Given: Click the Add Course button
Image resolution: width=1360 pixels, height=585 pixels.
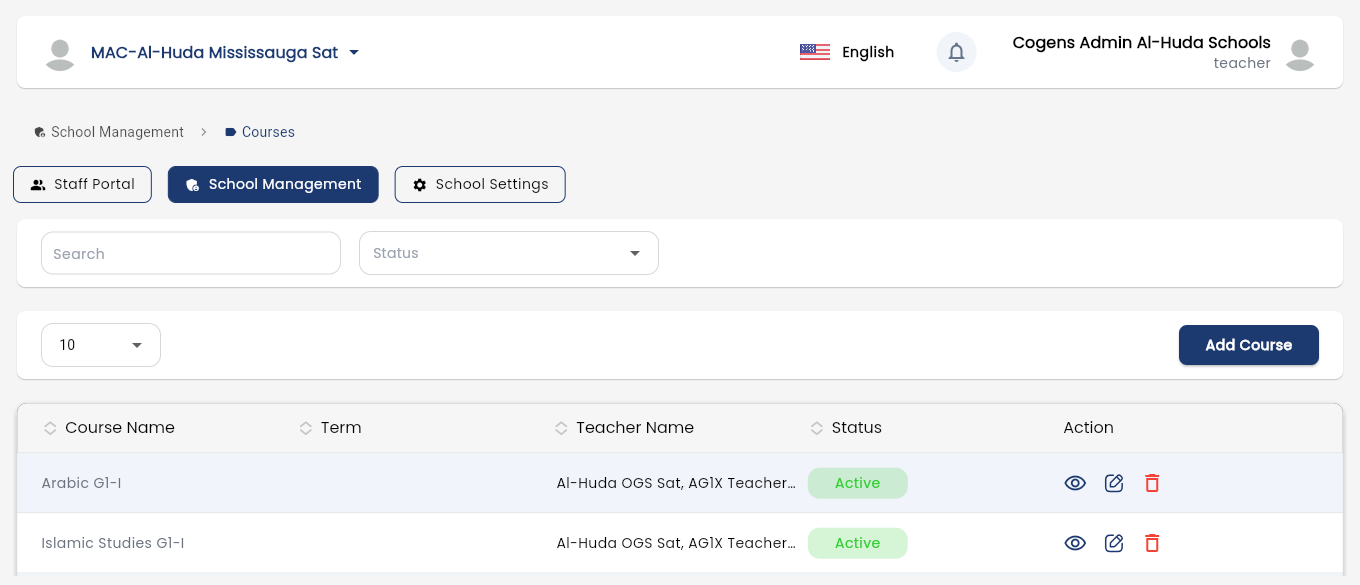Looking at the screenshot, I should coord(1248,345).
